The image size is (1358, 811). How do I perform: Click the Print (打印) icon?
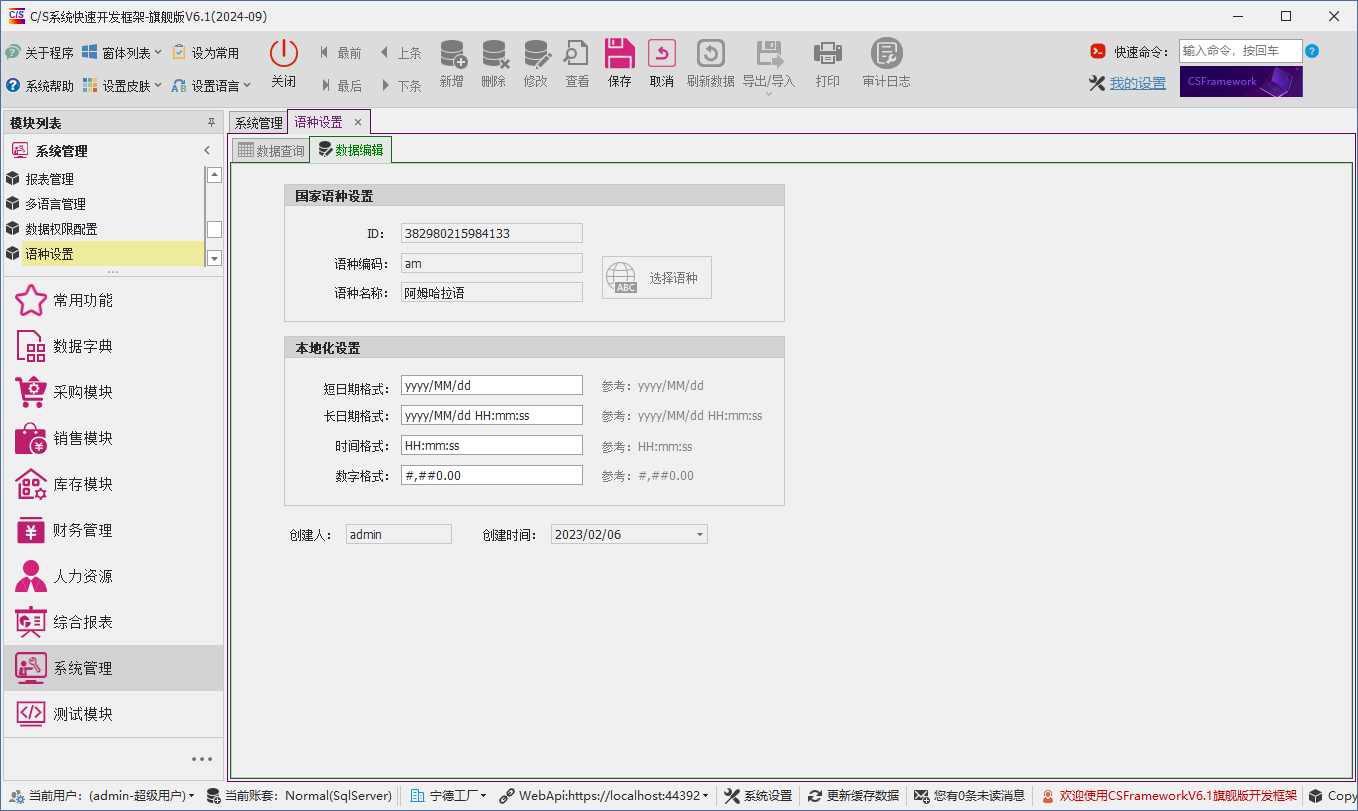click(828, 54)
